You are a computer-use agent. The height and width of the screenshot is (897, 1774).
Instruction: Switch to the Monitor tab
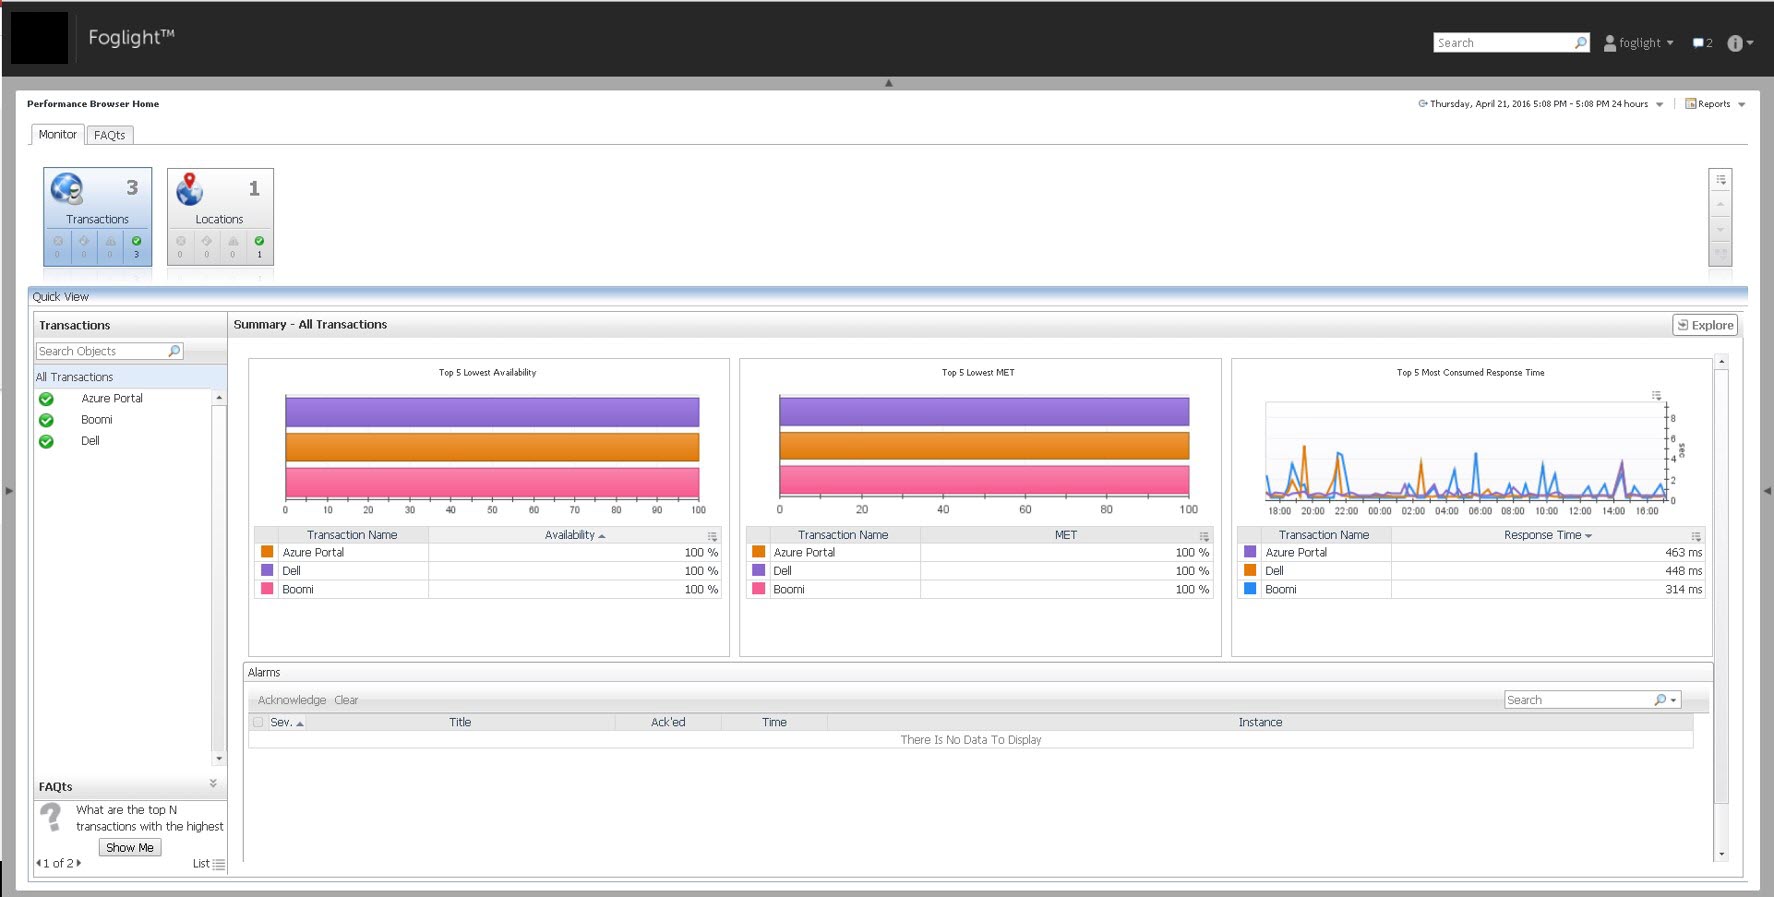[x=57, y=134]
